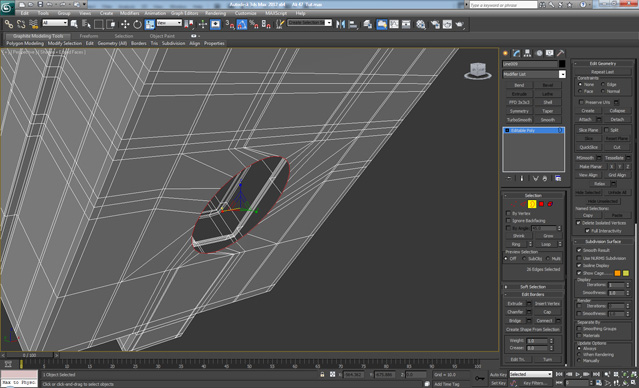Uncheck Full Interactivity checkbox
This screenshot has height=388, width=639.
pos(587,231)
